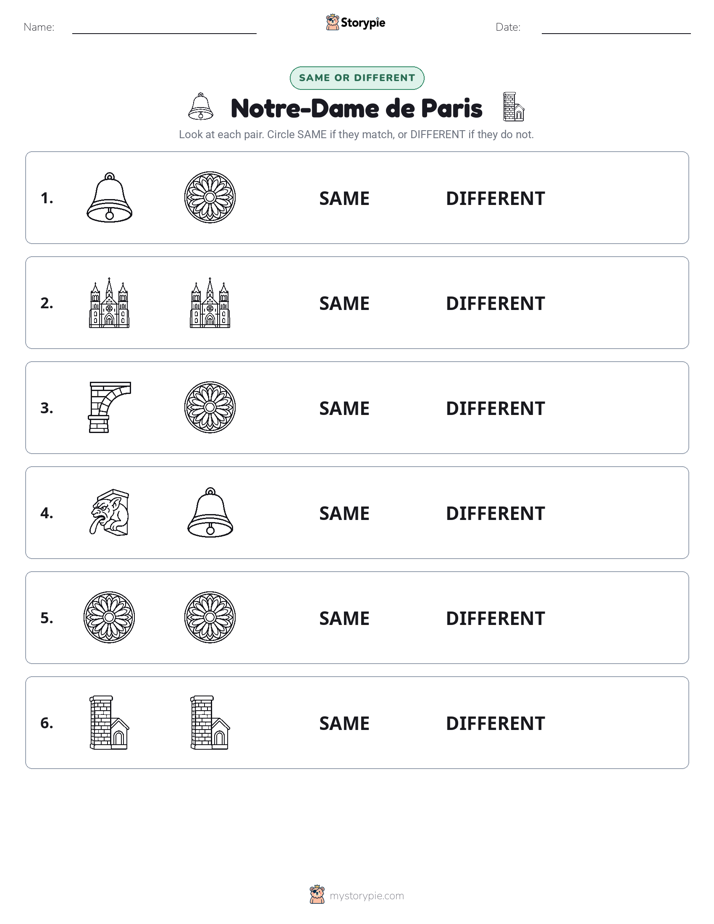Screen dimensions: 714x924
Task: Select the left rose window in row 5
Action: tap(109, 617)
